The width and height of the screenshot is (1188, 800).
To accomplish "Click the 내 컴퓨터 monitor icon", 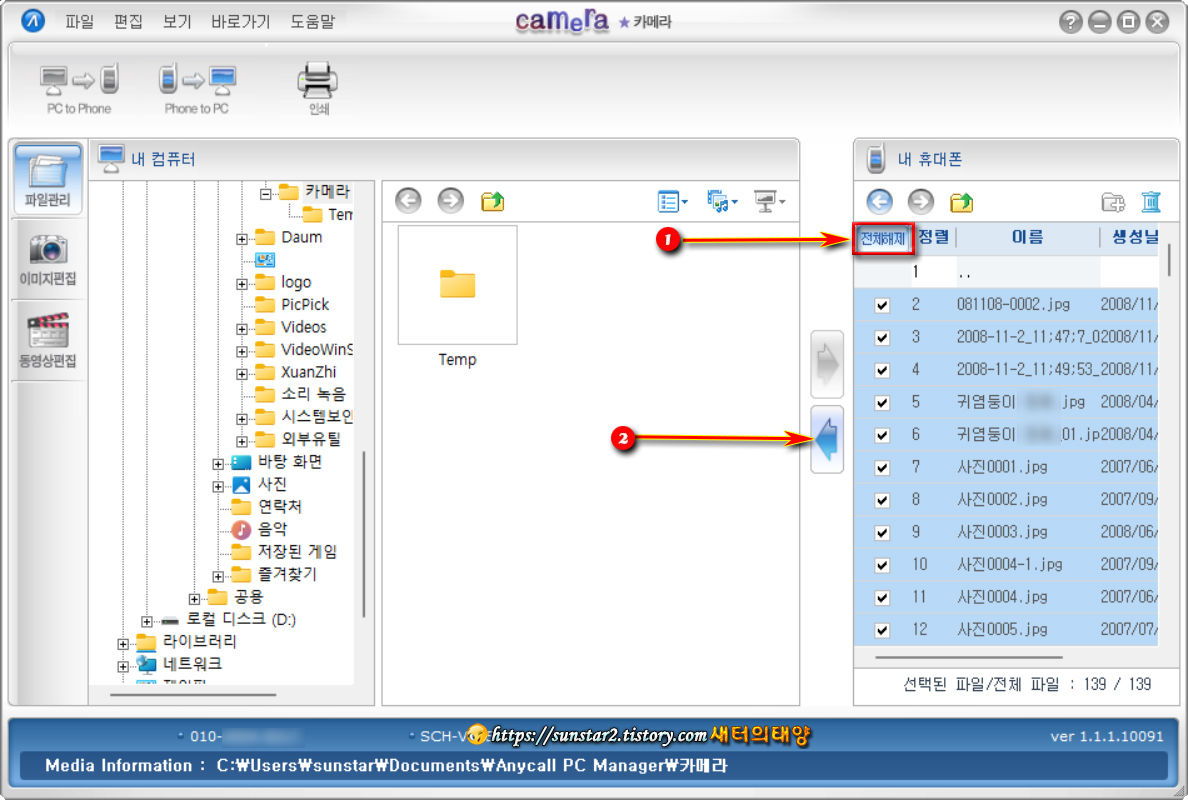I will pyautogui.click(x=111, y=159).
